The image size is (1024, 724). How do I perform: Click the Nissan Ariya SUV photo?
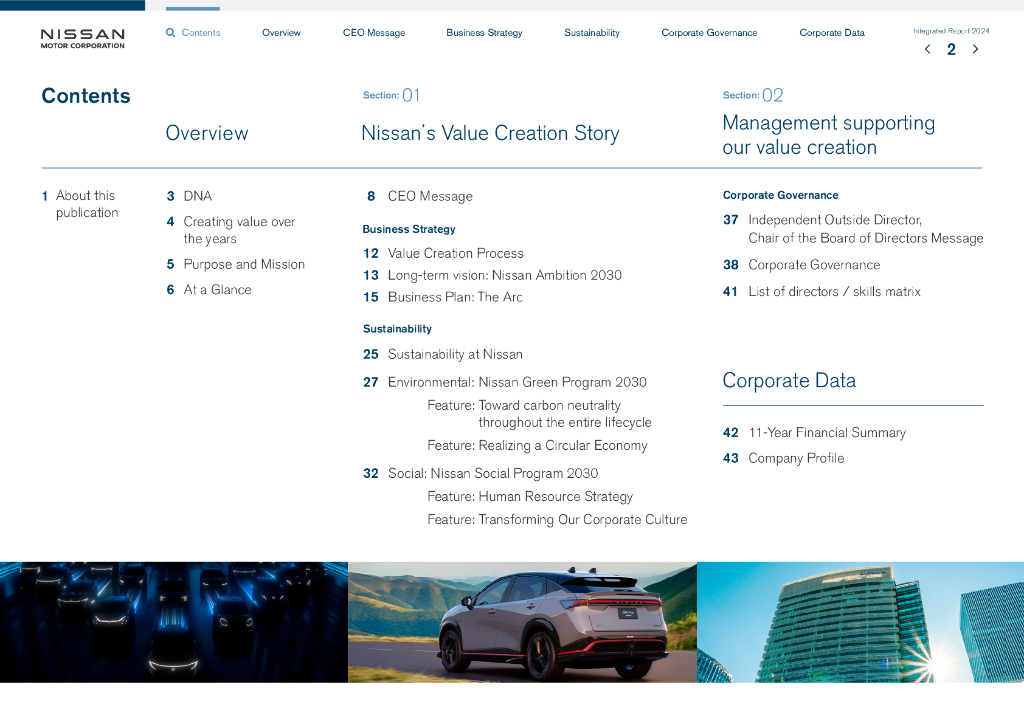point(522,622)
